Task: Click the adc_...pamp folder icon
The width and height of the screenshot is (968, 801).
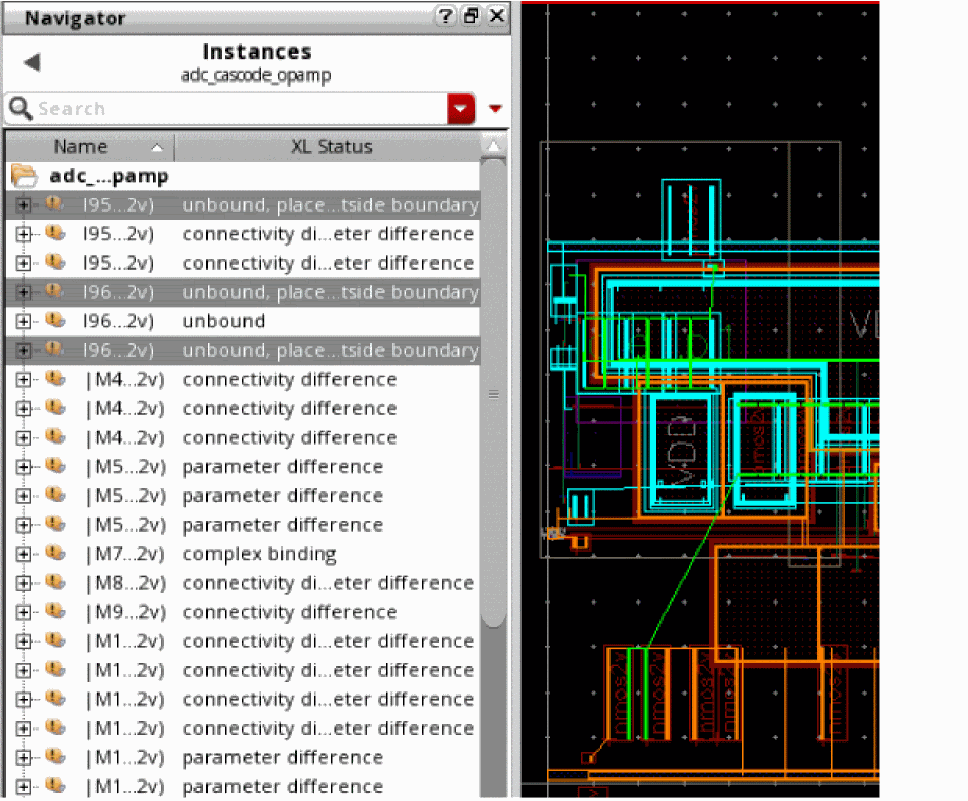Action: point(24,176)
